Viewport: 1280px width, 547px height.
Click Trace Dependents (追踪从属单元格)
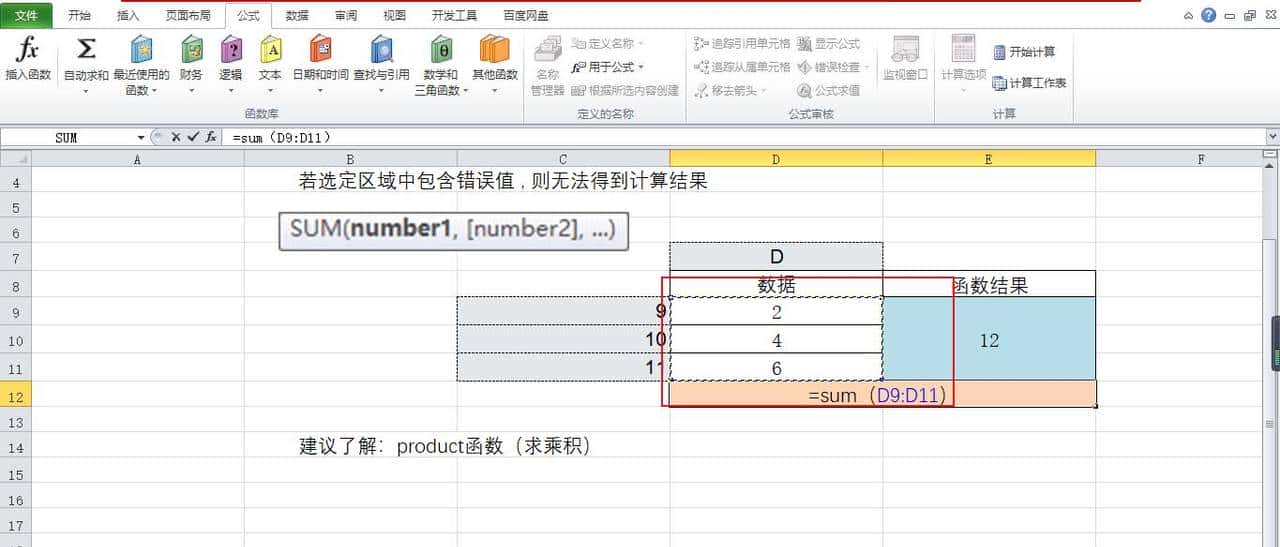point(743,67)
